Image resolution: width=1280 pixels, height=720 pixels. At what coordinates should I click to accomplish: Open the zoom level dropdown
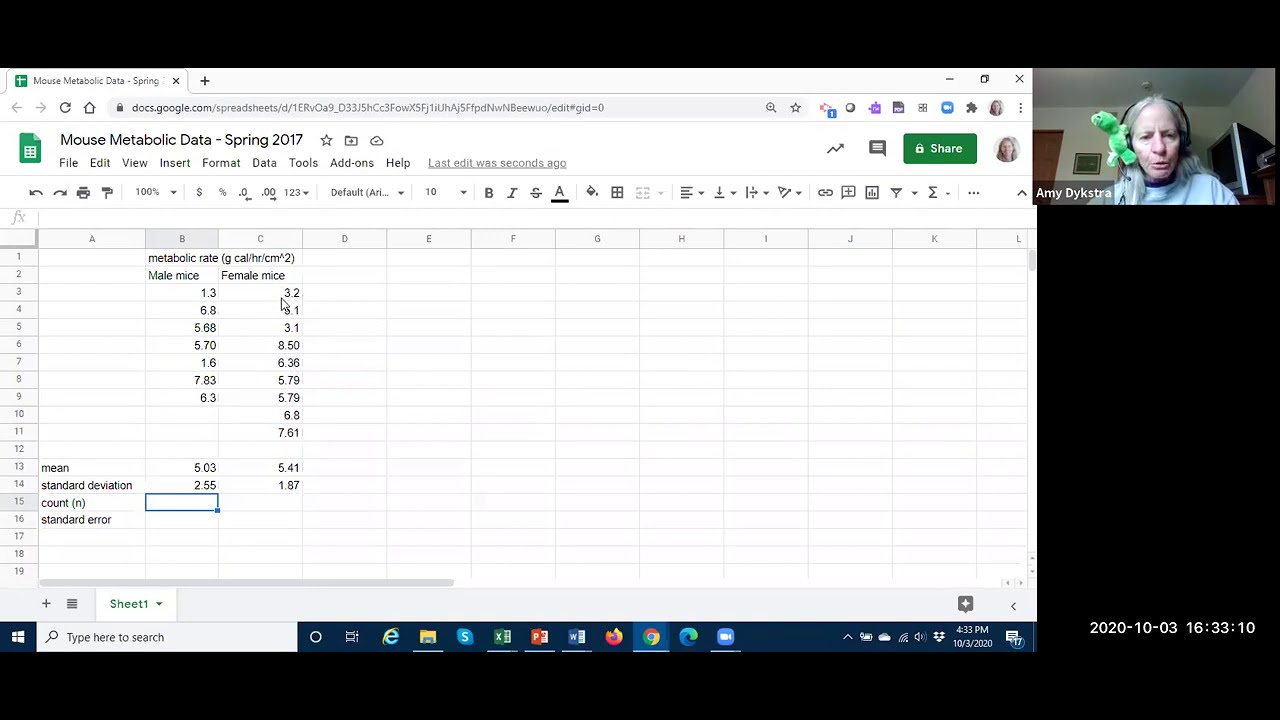pyautogui.click(x=156, y=192)
